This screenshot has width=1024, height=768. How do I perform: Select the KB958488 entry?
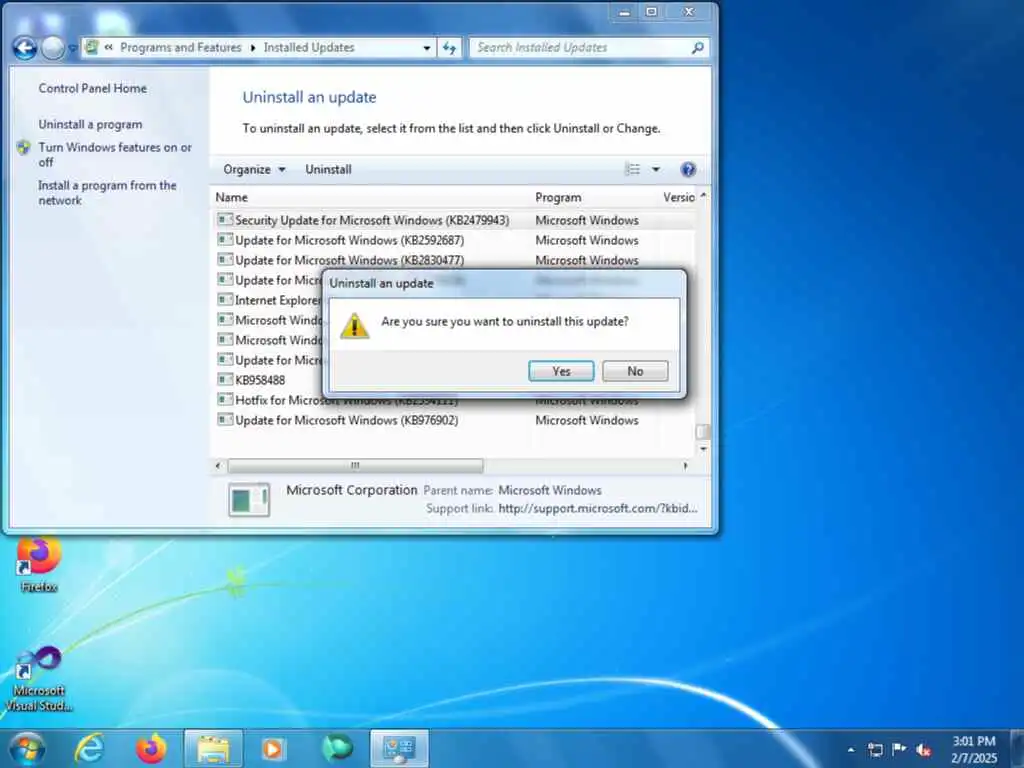(260, 380)
